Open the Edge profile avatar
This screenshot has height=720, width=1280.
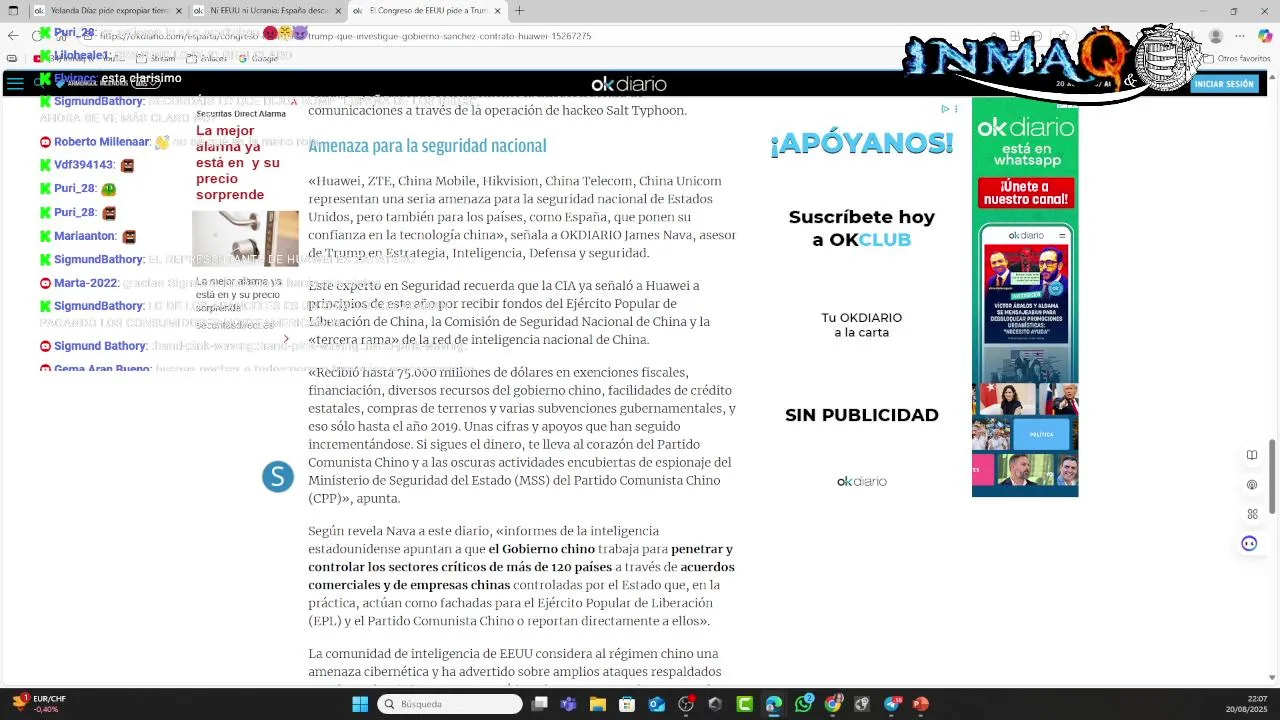click(1215, 36)
